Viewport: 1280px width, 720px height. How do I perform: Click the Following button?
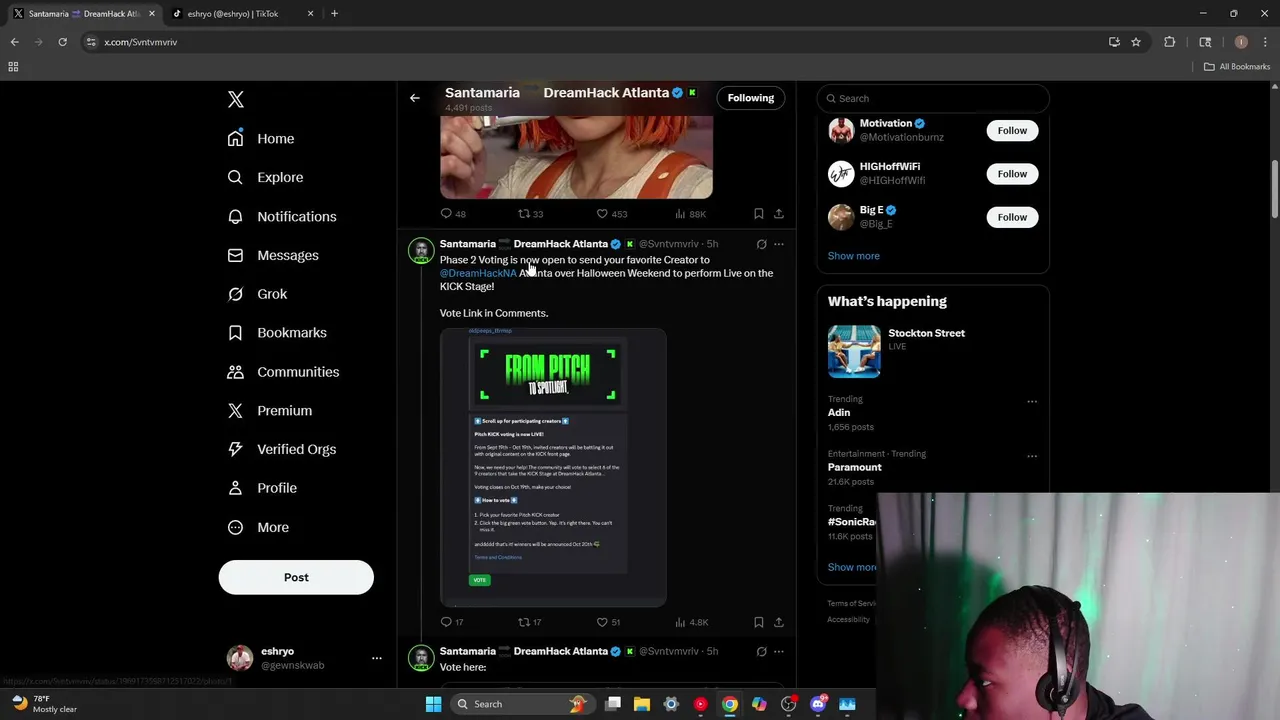click(751, 98)
